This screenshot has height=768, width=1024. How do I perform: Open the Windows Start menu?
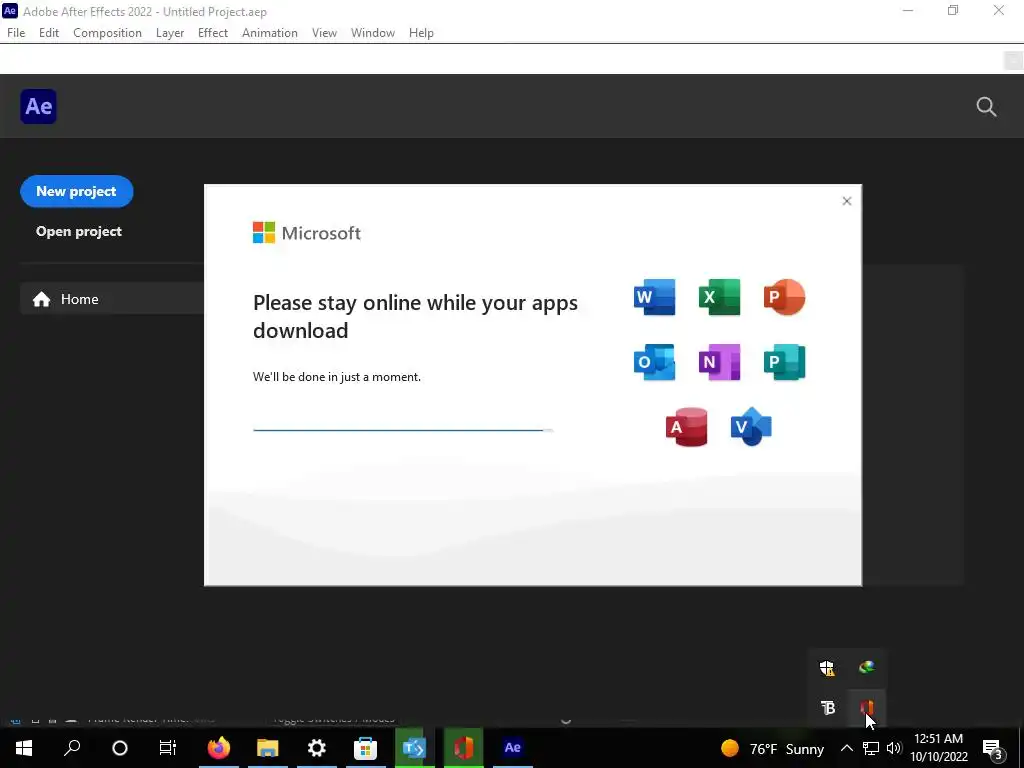click(x=24, y=748)
